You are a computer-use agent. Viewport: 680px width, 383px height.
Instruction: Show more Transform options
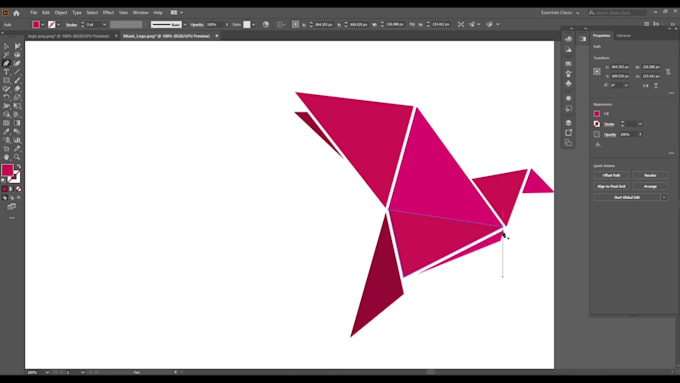671,93
